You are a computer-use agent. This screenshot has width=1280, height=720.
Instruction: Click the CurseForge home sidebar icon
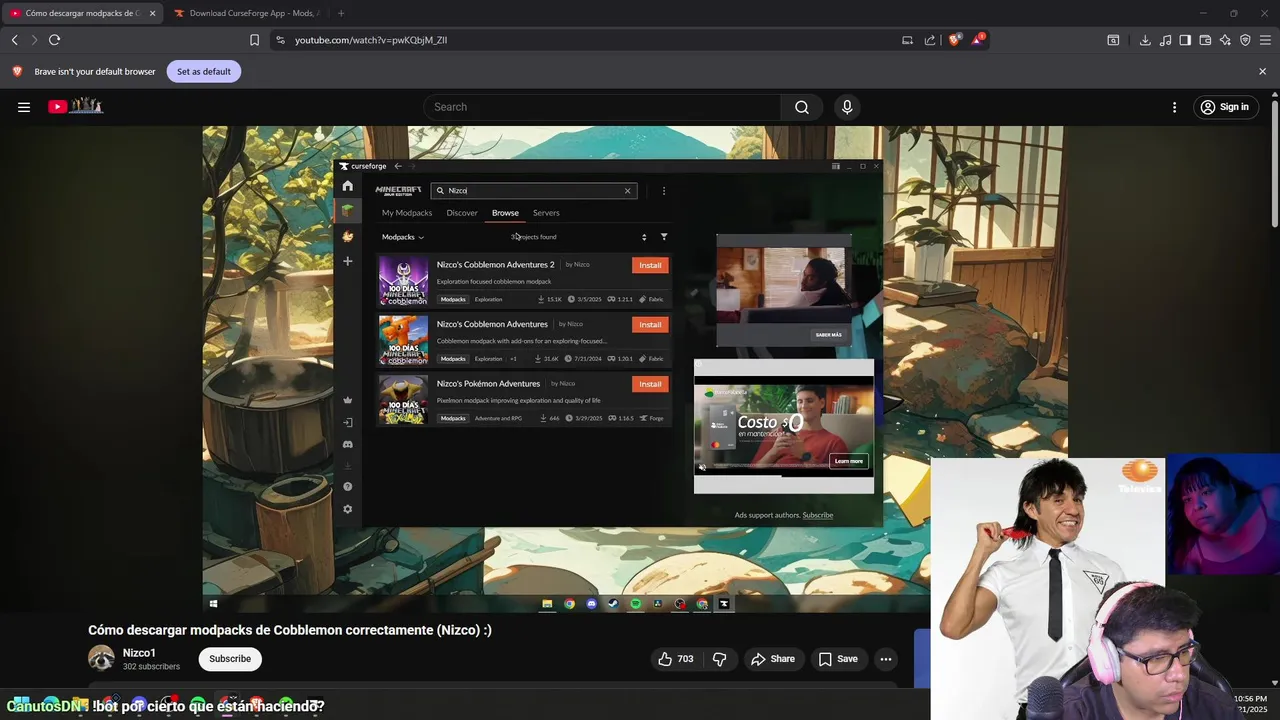(347, 186)
